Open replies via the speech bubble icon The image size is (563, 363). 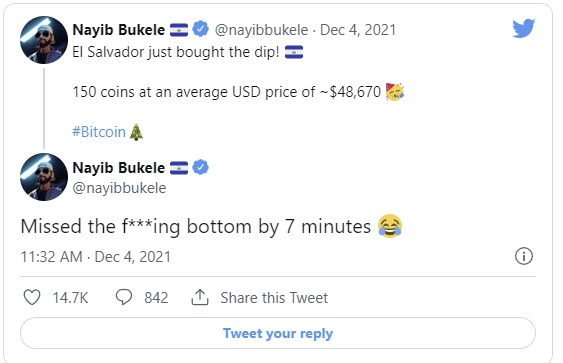[124, 297]
